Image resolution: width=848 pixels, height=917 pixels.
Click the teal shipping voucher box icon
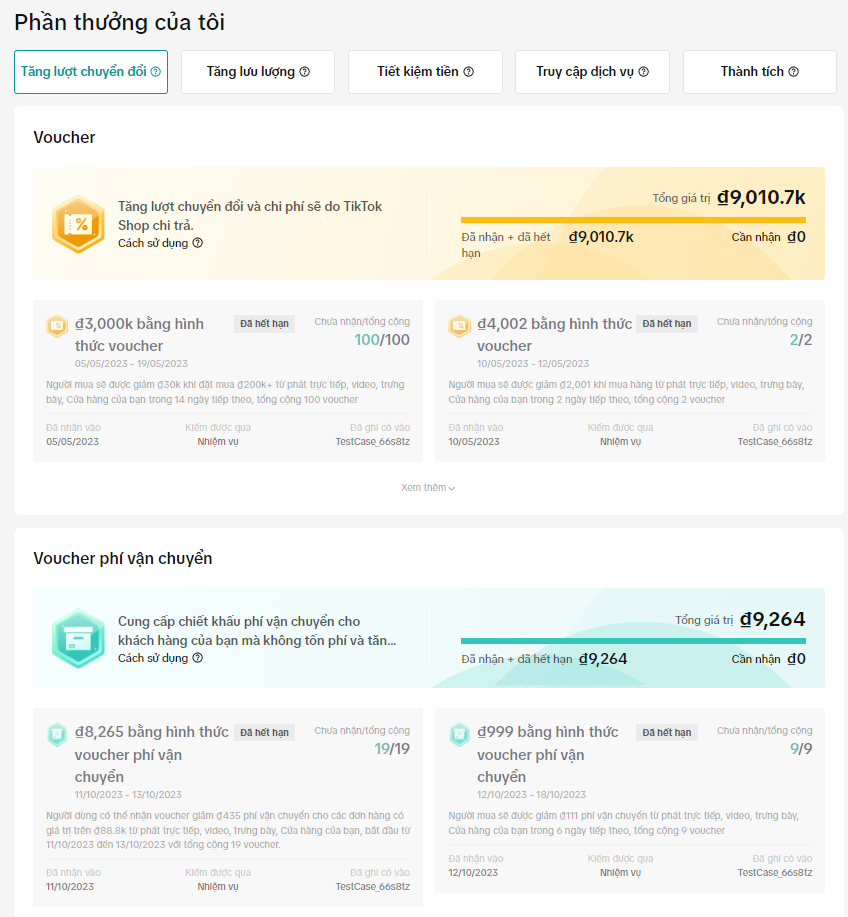pos(78,638)
